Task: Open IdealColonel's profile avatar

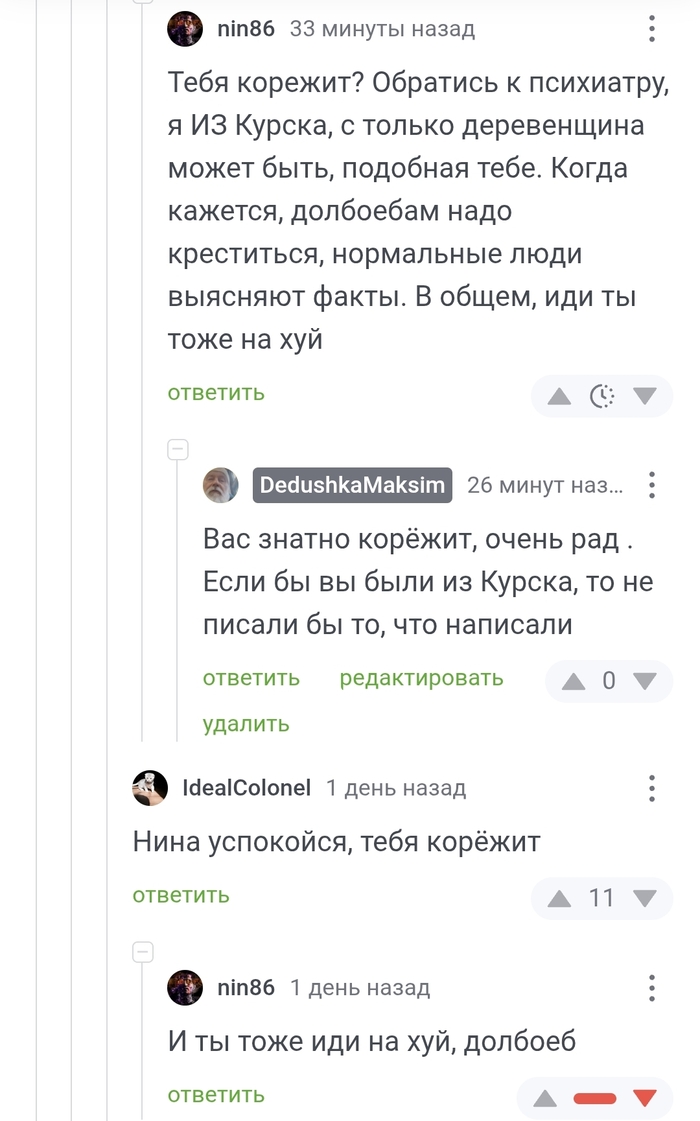Action: click(x=150, y=788)
